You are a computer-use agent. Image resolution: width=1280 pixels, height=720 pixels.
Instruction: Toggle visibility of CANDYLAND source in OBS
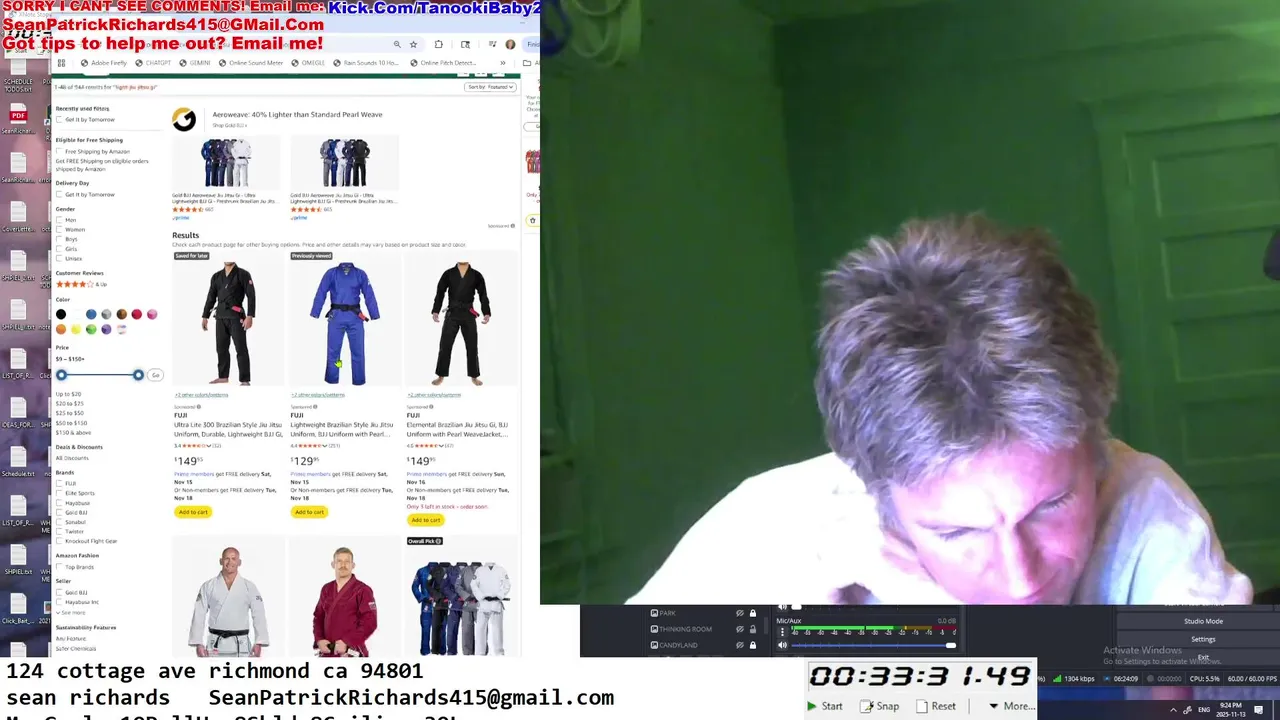[x=740, y=645]
